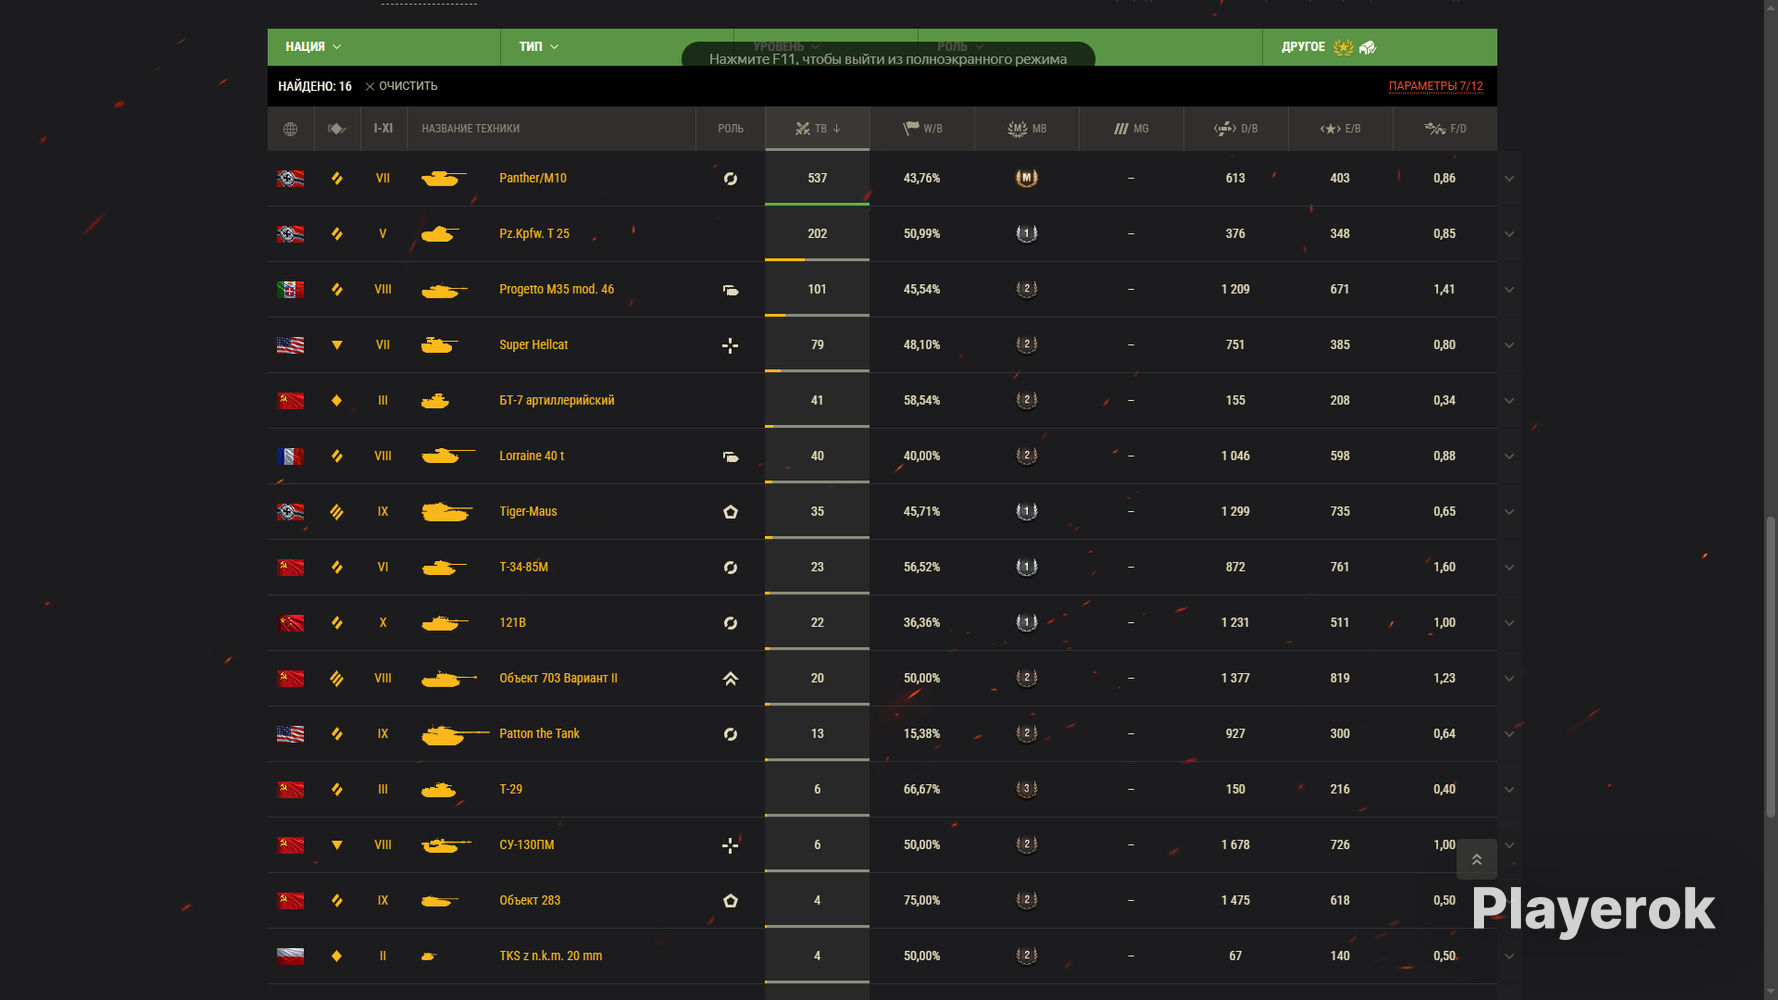This screenshot has width=1778, height=1000.
Task: Open Super Hellcat vehicle link
Action: tap(534, 345)
